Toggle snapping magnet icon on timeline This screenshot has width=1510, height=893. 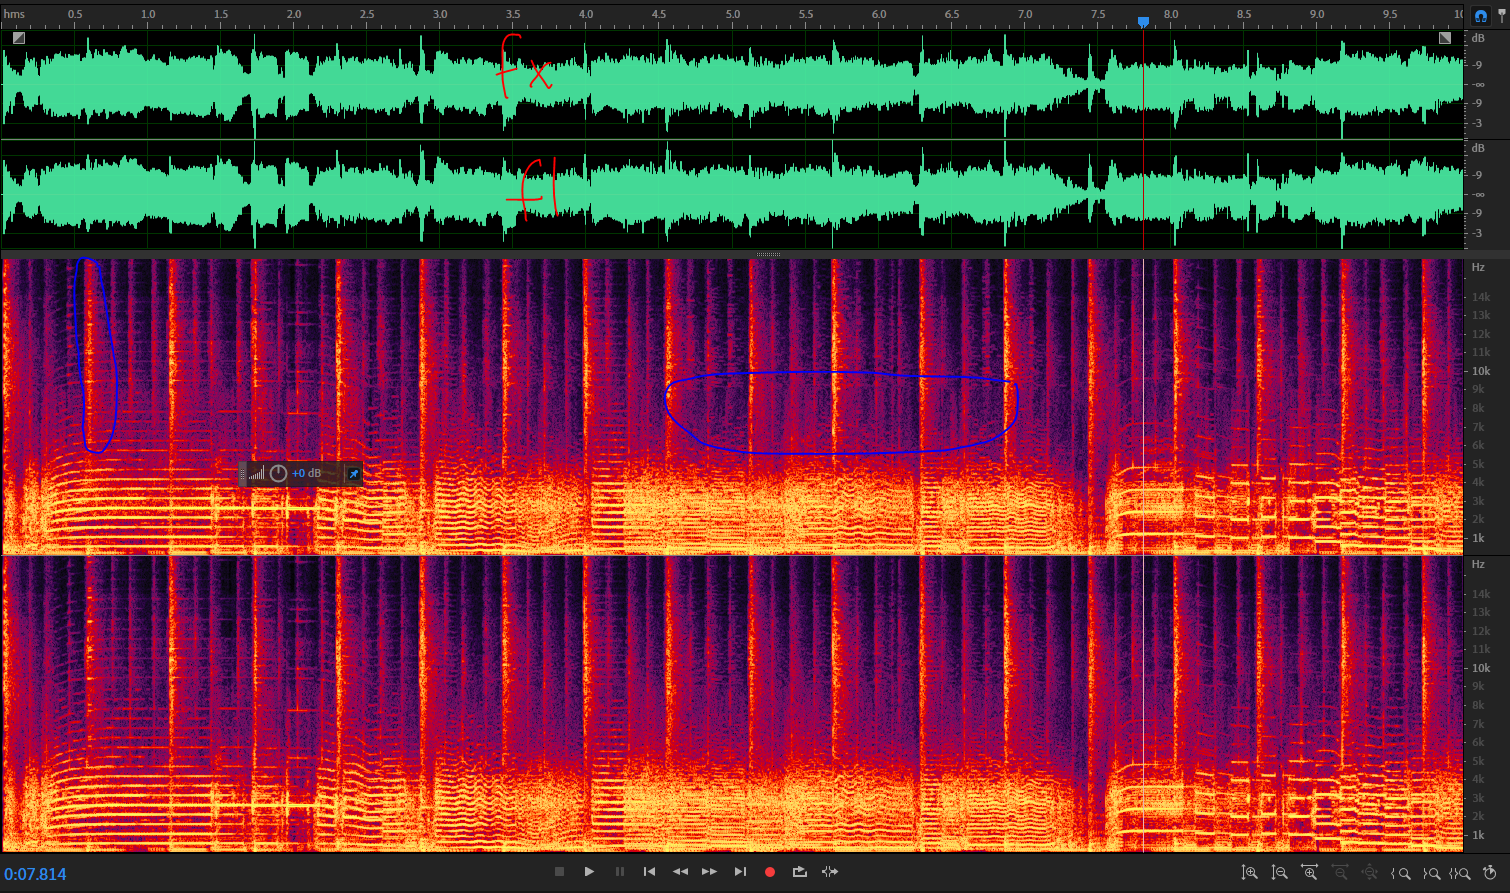[x=1481, y=15]
